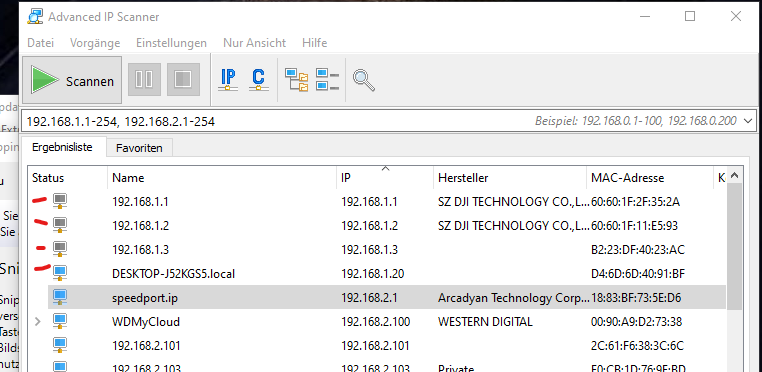762x372 pixels.
Task: Select device icon for 192.168.2.103
Action: tap(60, 366)
